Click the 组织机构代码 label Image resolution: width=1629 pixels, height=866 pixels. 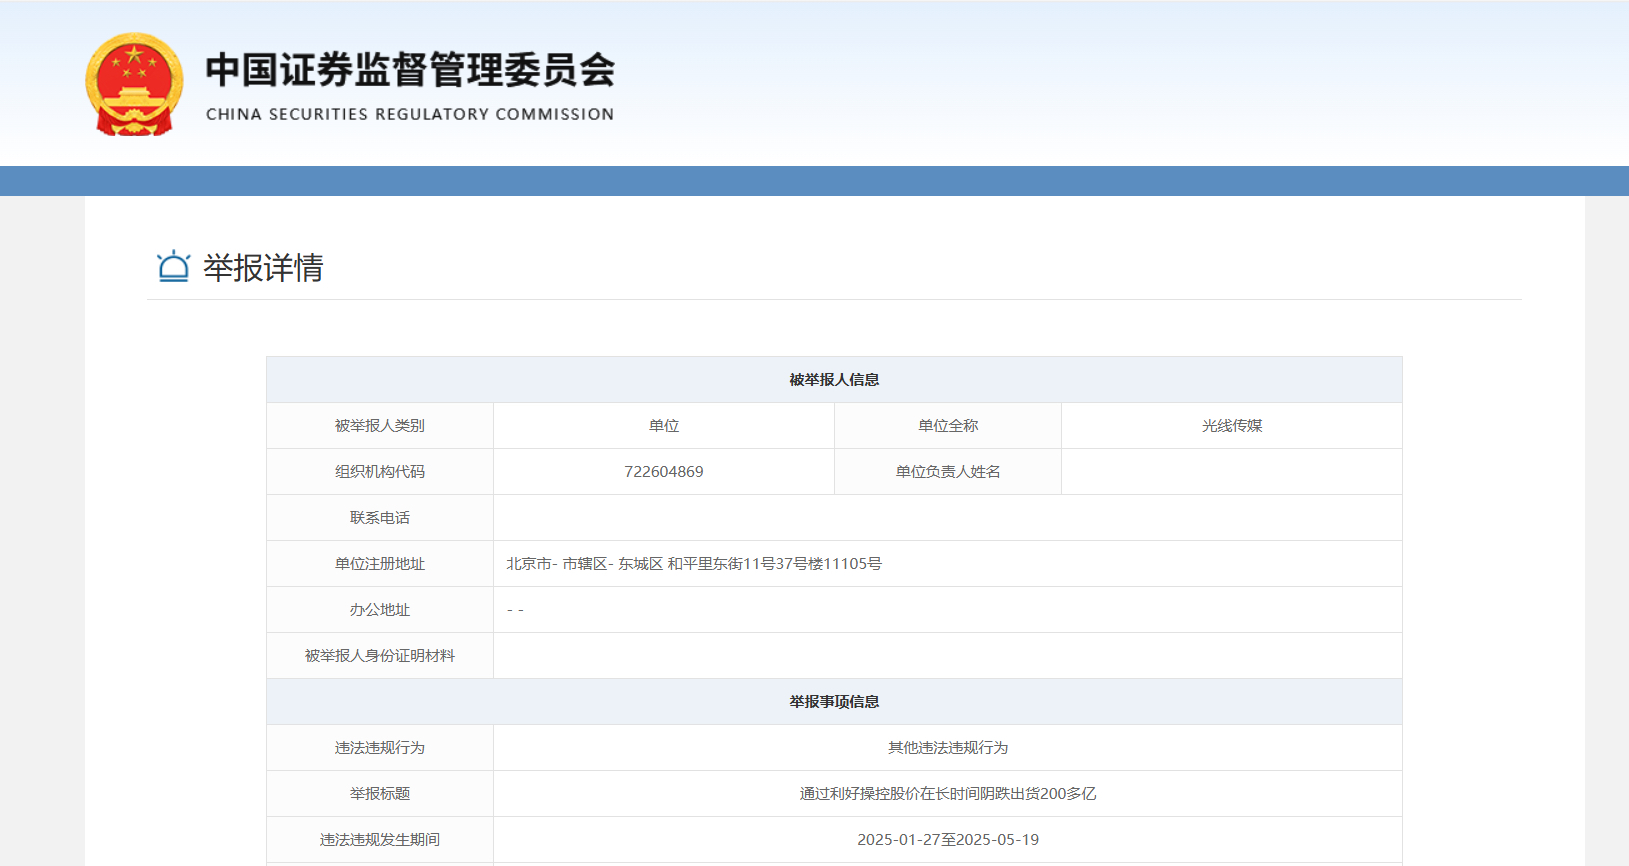[x=380, y=472]
